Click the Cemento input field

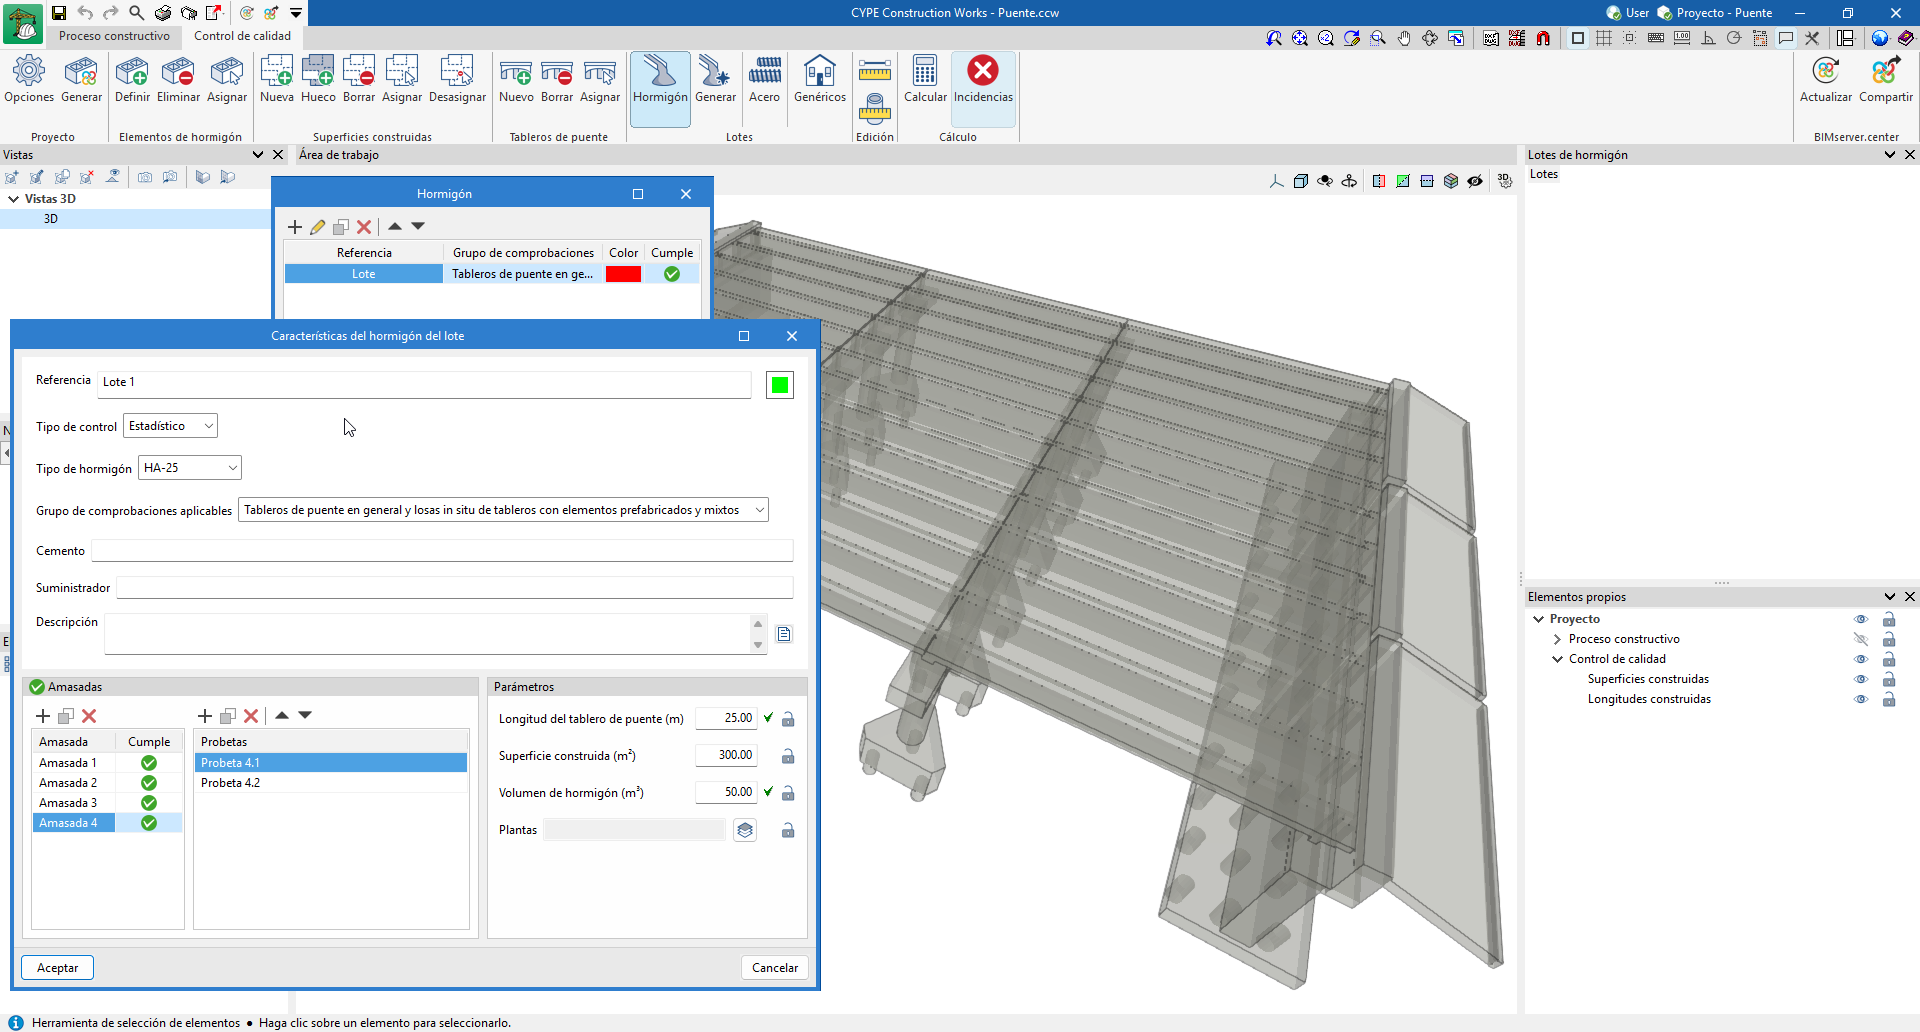tap(442, 551)
